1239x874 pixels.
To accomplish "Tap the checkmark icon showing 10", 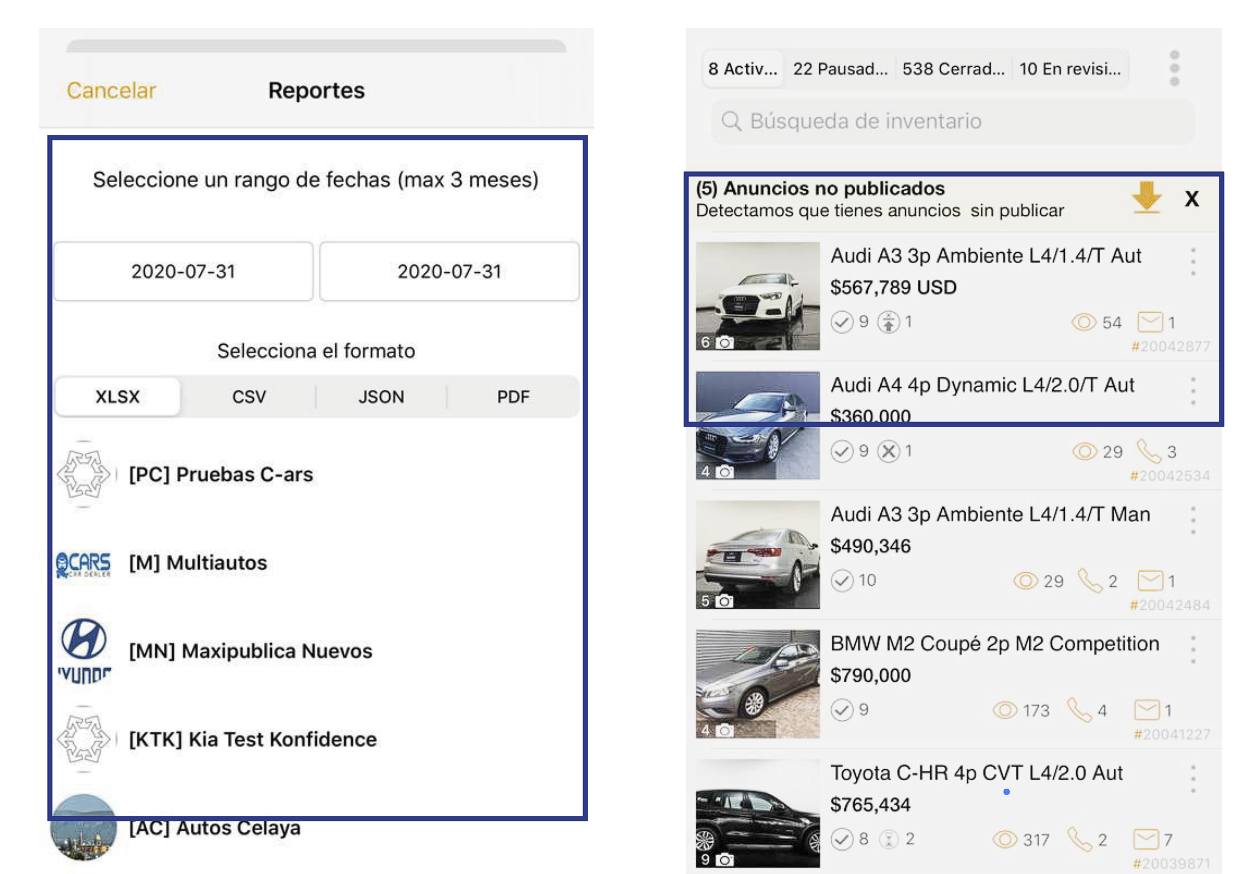I will [843, 580].
